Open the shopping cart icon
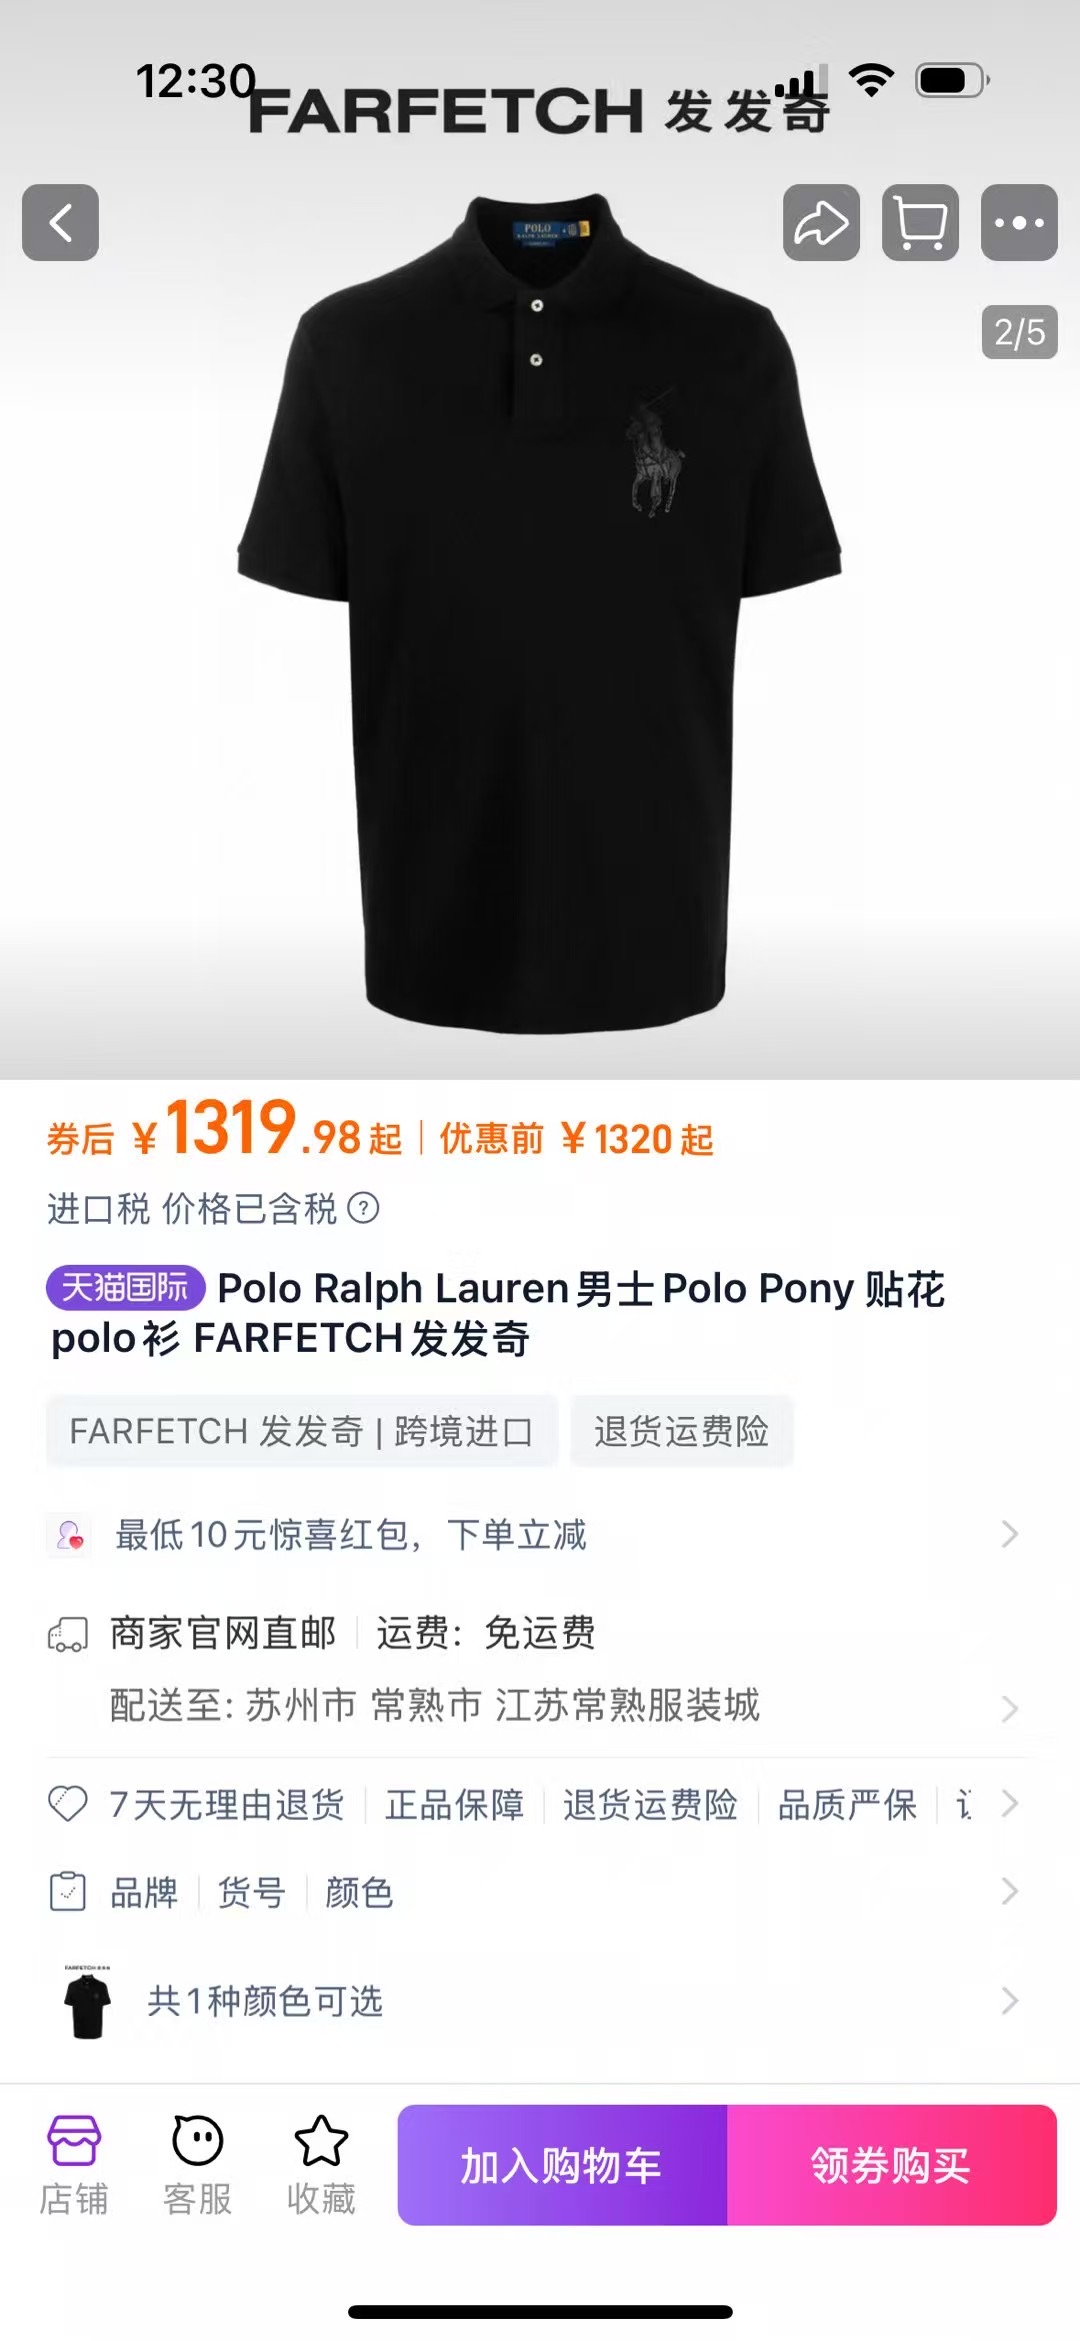The height and width of the screenshot is (2341, 1080). (920, 222)
